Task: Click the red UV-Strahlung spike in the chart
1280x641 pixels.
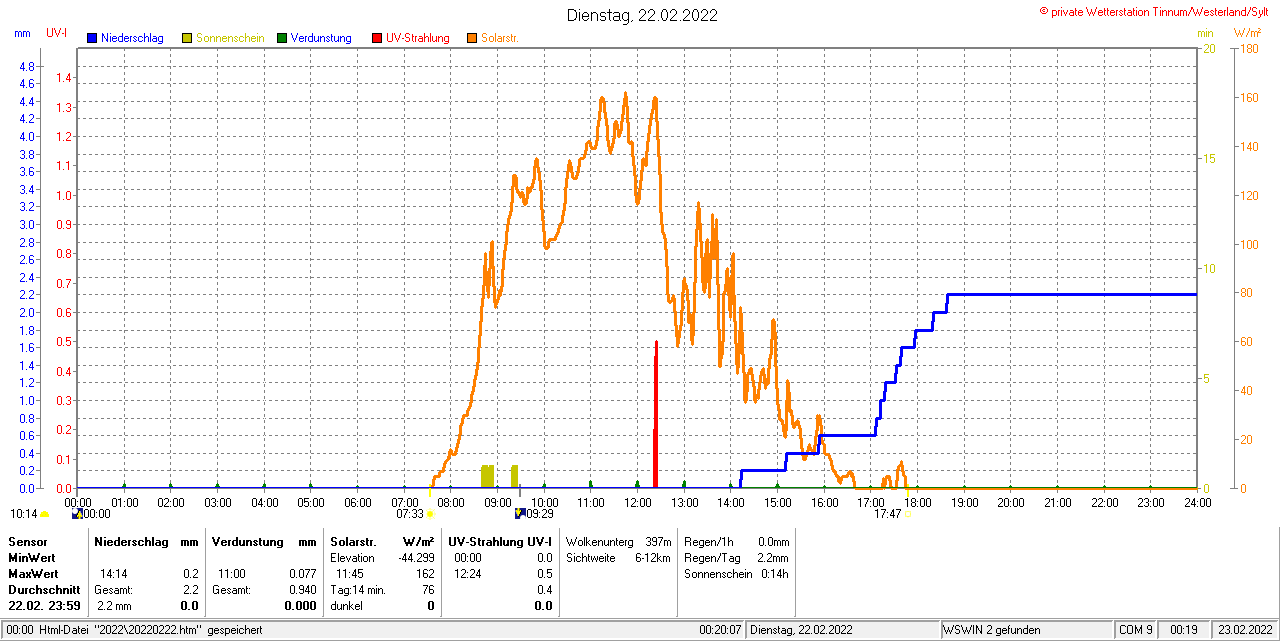Action: click(656, 415)
